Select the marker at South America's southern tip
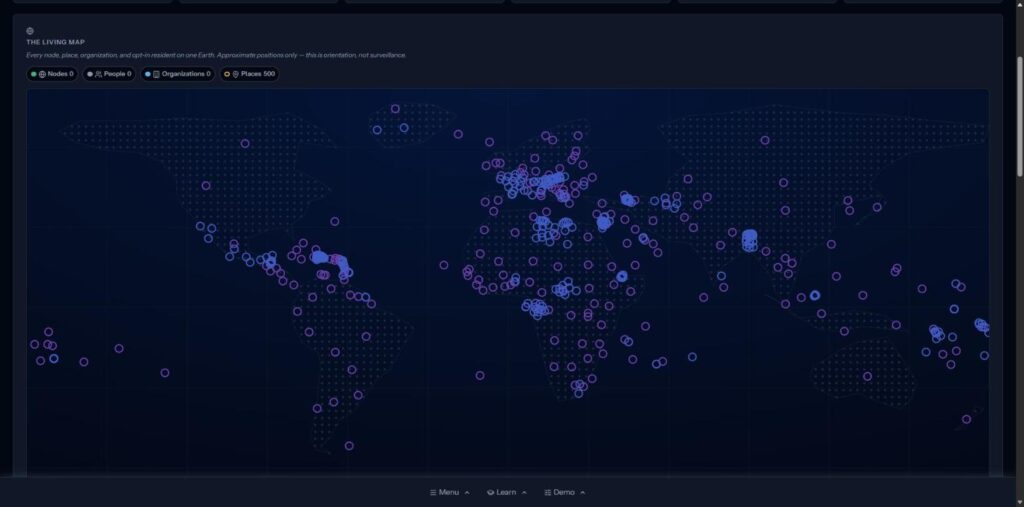 tap(349, 446)
